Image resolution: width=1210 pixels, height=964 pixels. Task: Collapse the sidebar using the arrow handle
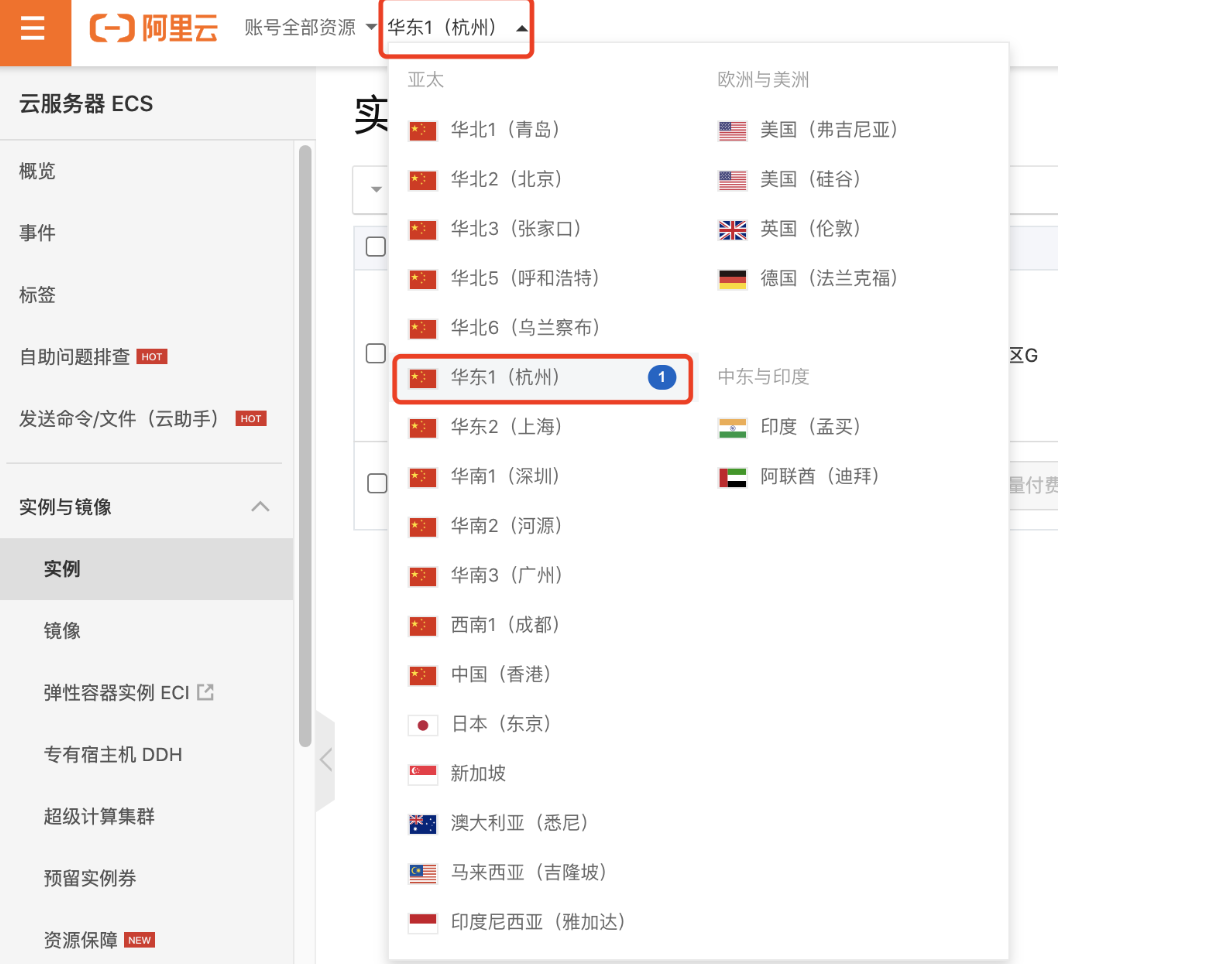(x=325, y=760)
